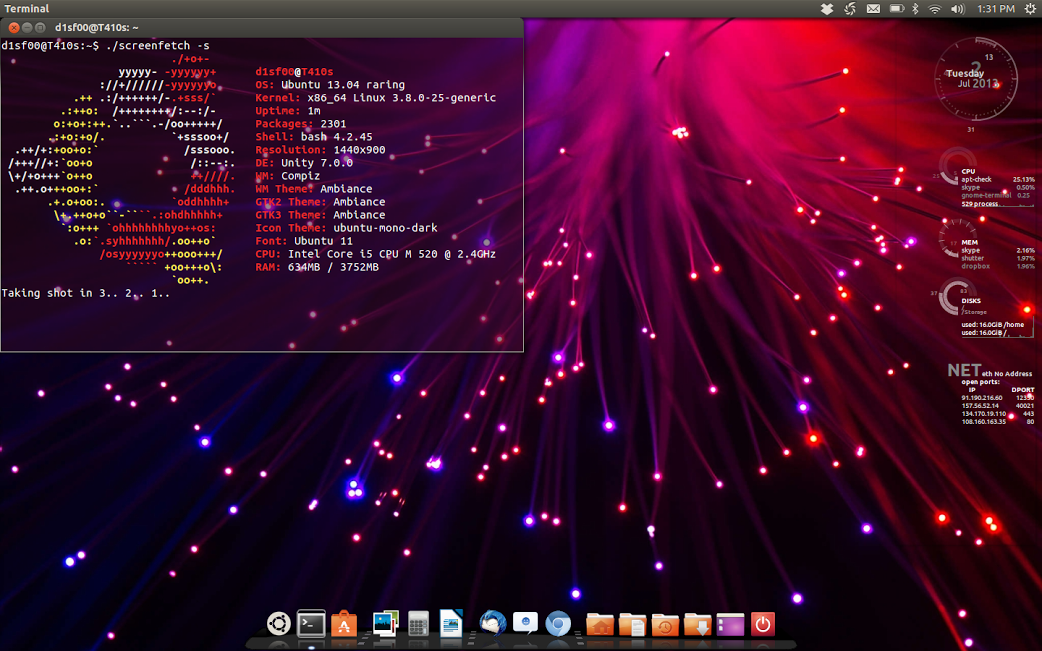Open the LibreOffice document icon in the dock
The image size is (1042, 651).
click(451, 623)
